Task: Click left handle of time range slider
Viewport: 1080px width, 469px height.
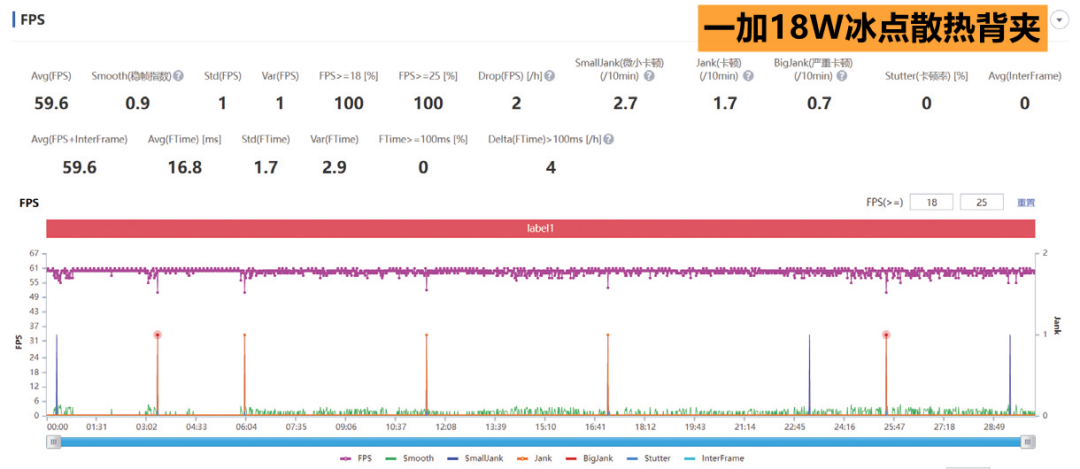Action: (x=53, y=442)
